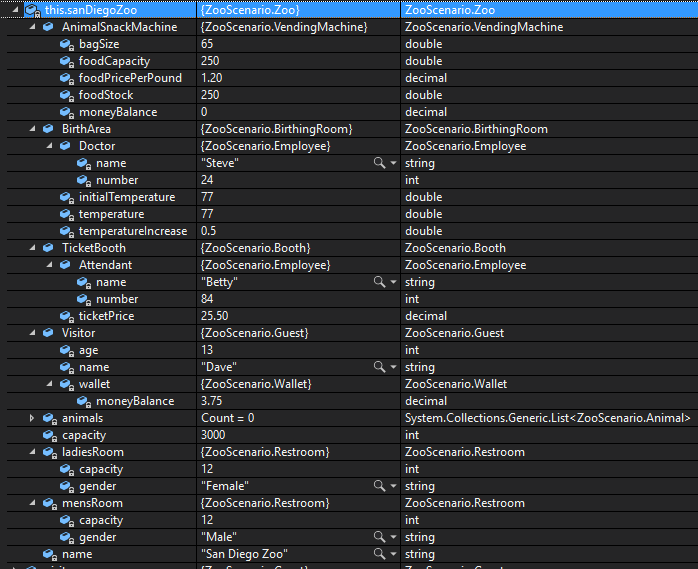The height and width of the screenshot is (569, 698).
Task: Click the BirthArea property icon
Action: point(48,129)
